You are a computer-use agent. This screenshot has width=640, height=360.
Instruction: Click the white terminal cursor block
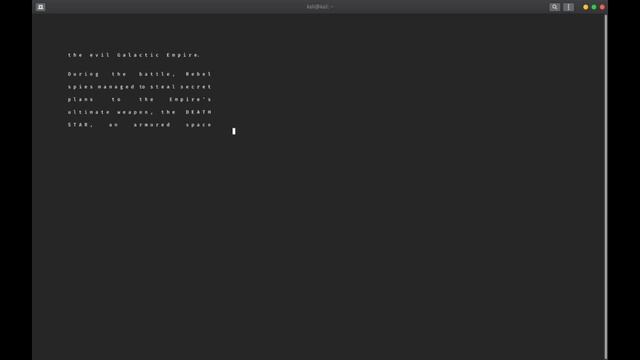234,131
